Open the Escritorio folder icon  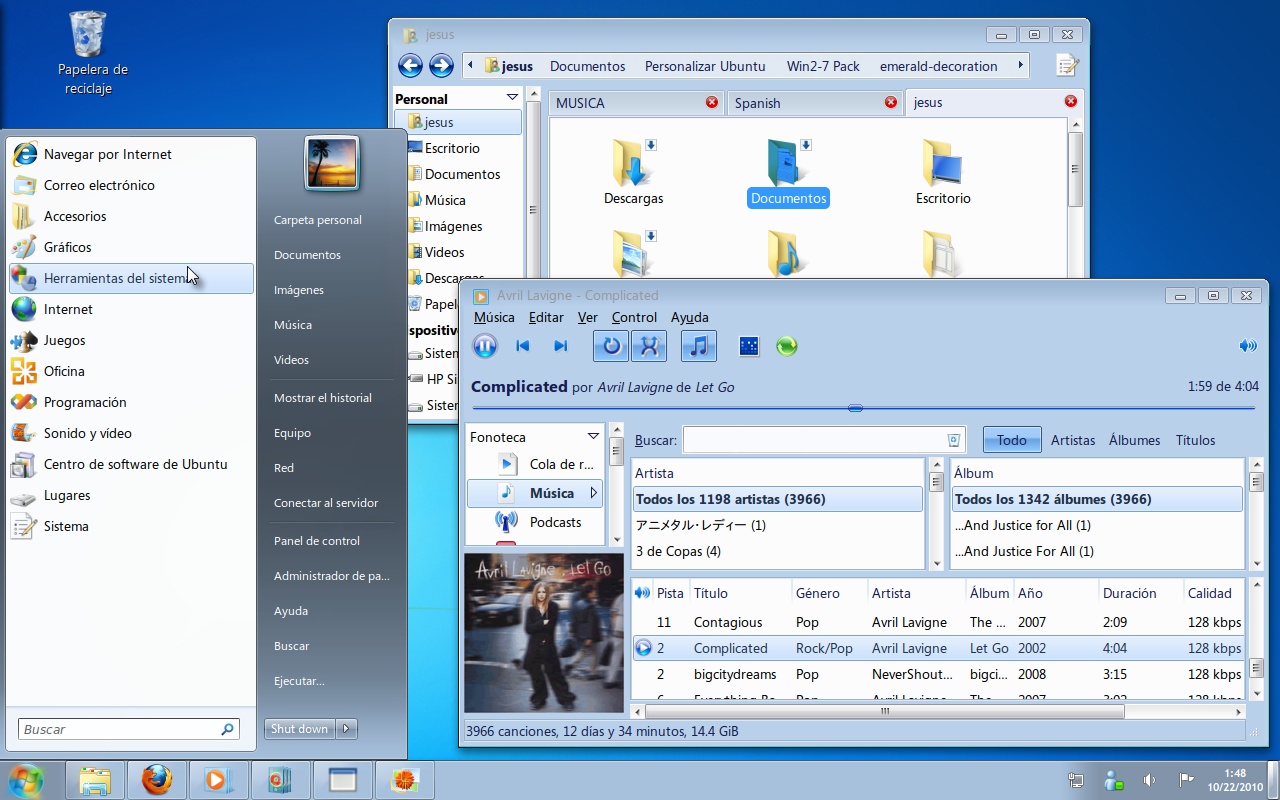[943, 163]
